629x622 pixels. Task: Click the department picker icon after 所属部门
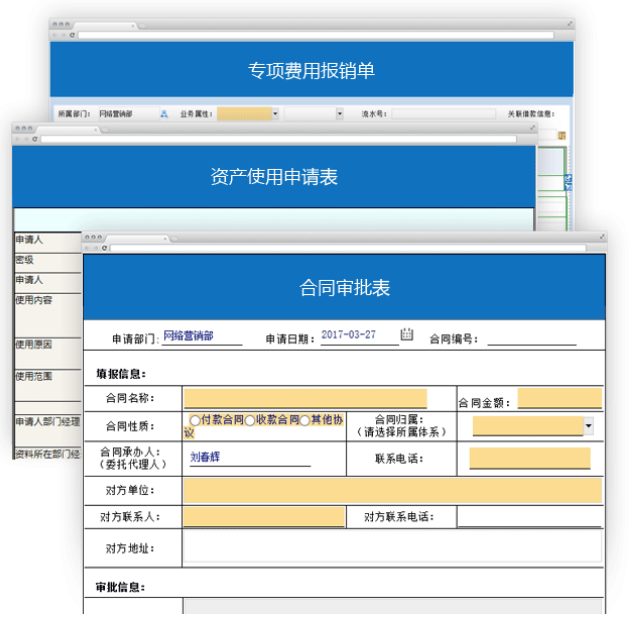[164, 114]
